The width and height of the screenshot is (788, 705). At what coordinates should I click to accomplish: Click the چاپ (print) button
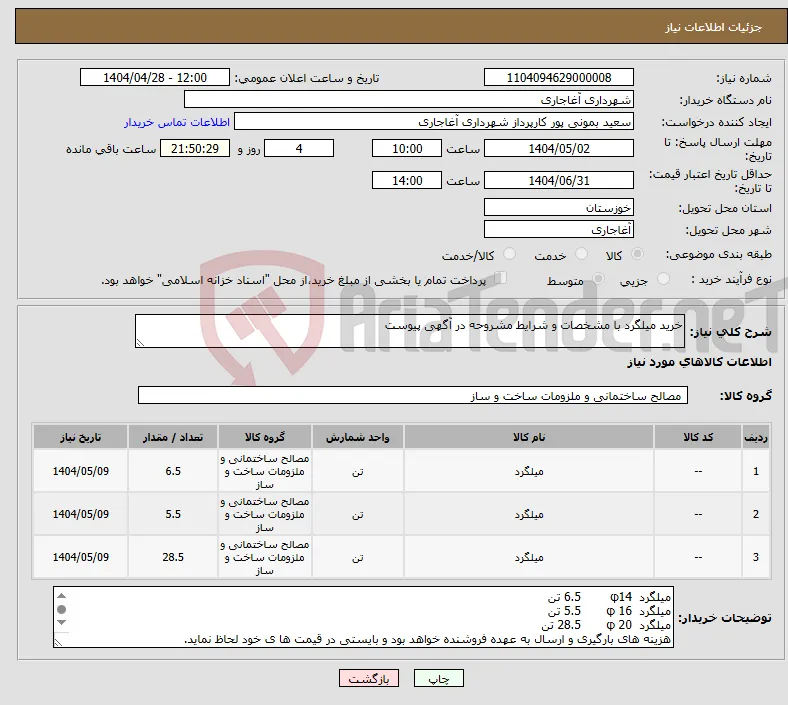pos(438,679)
